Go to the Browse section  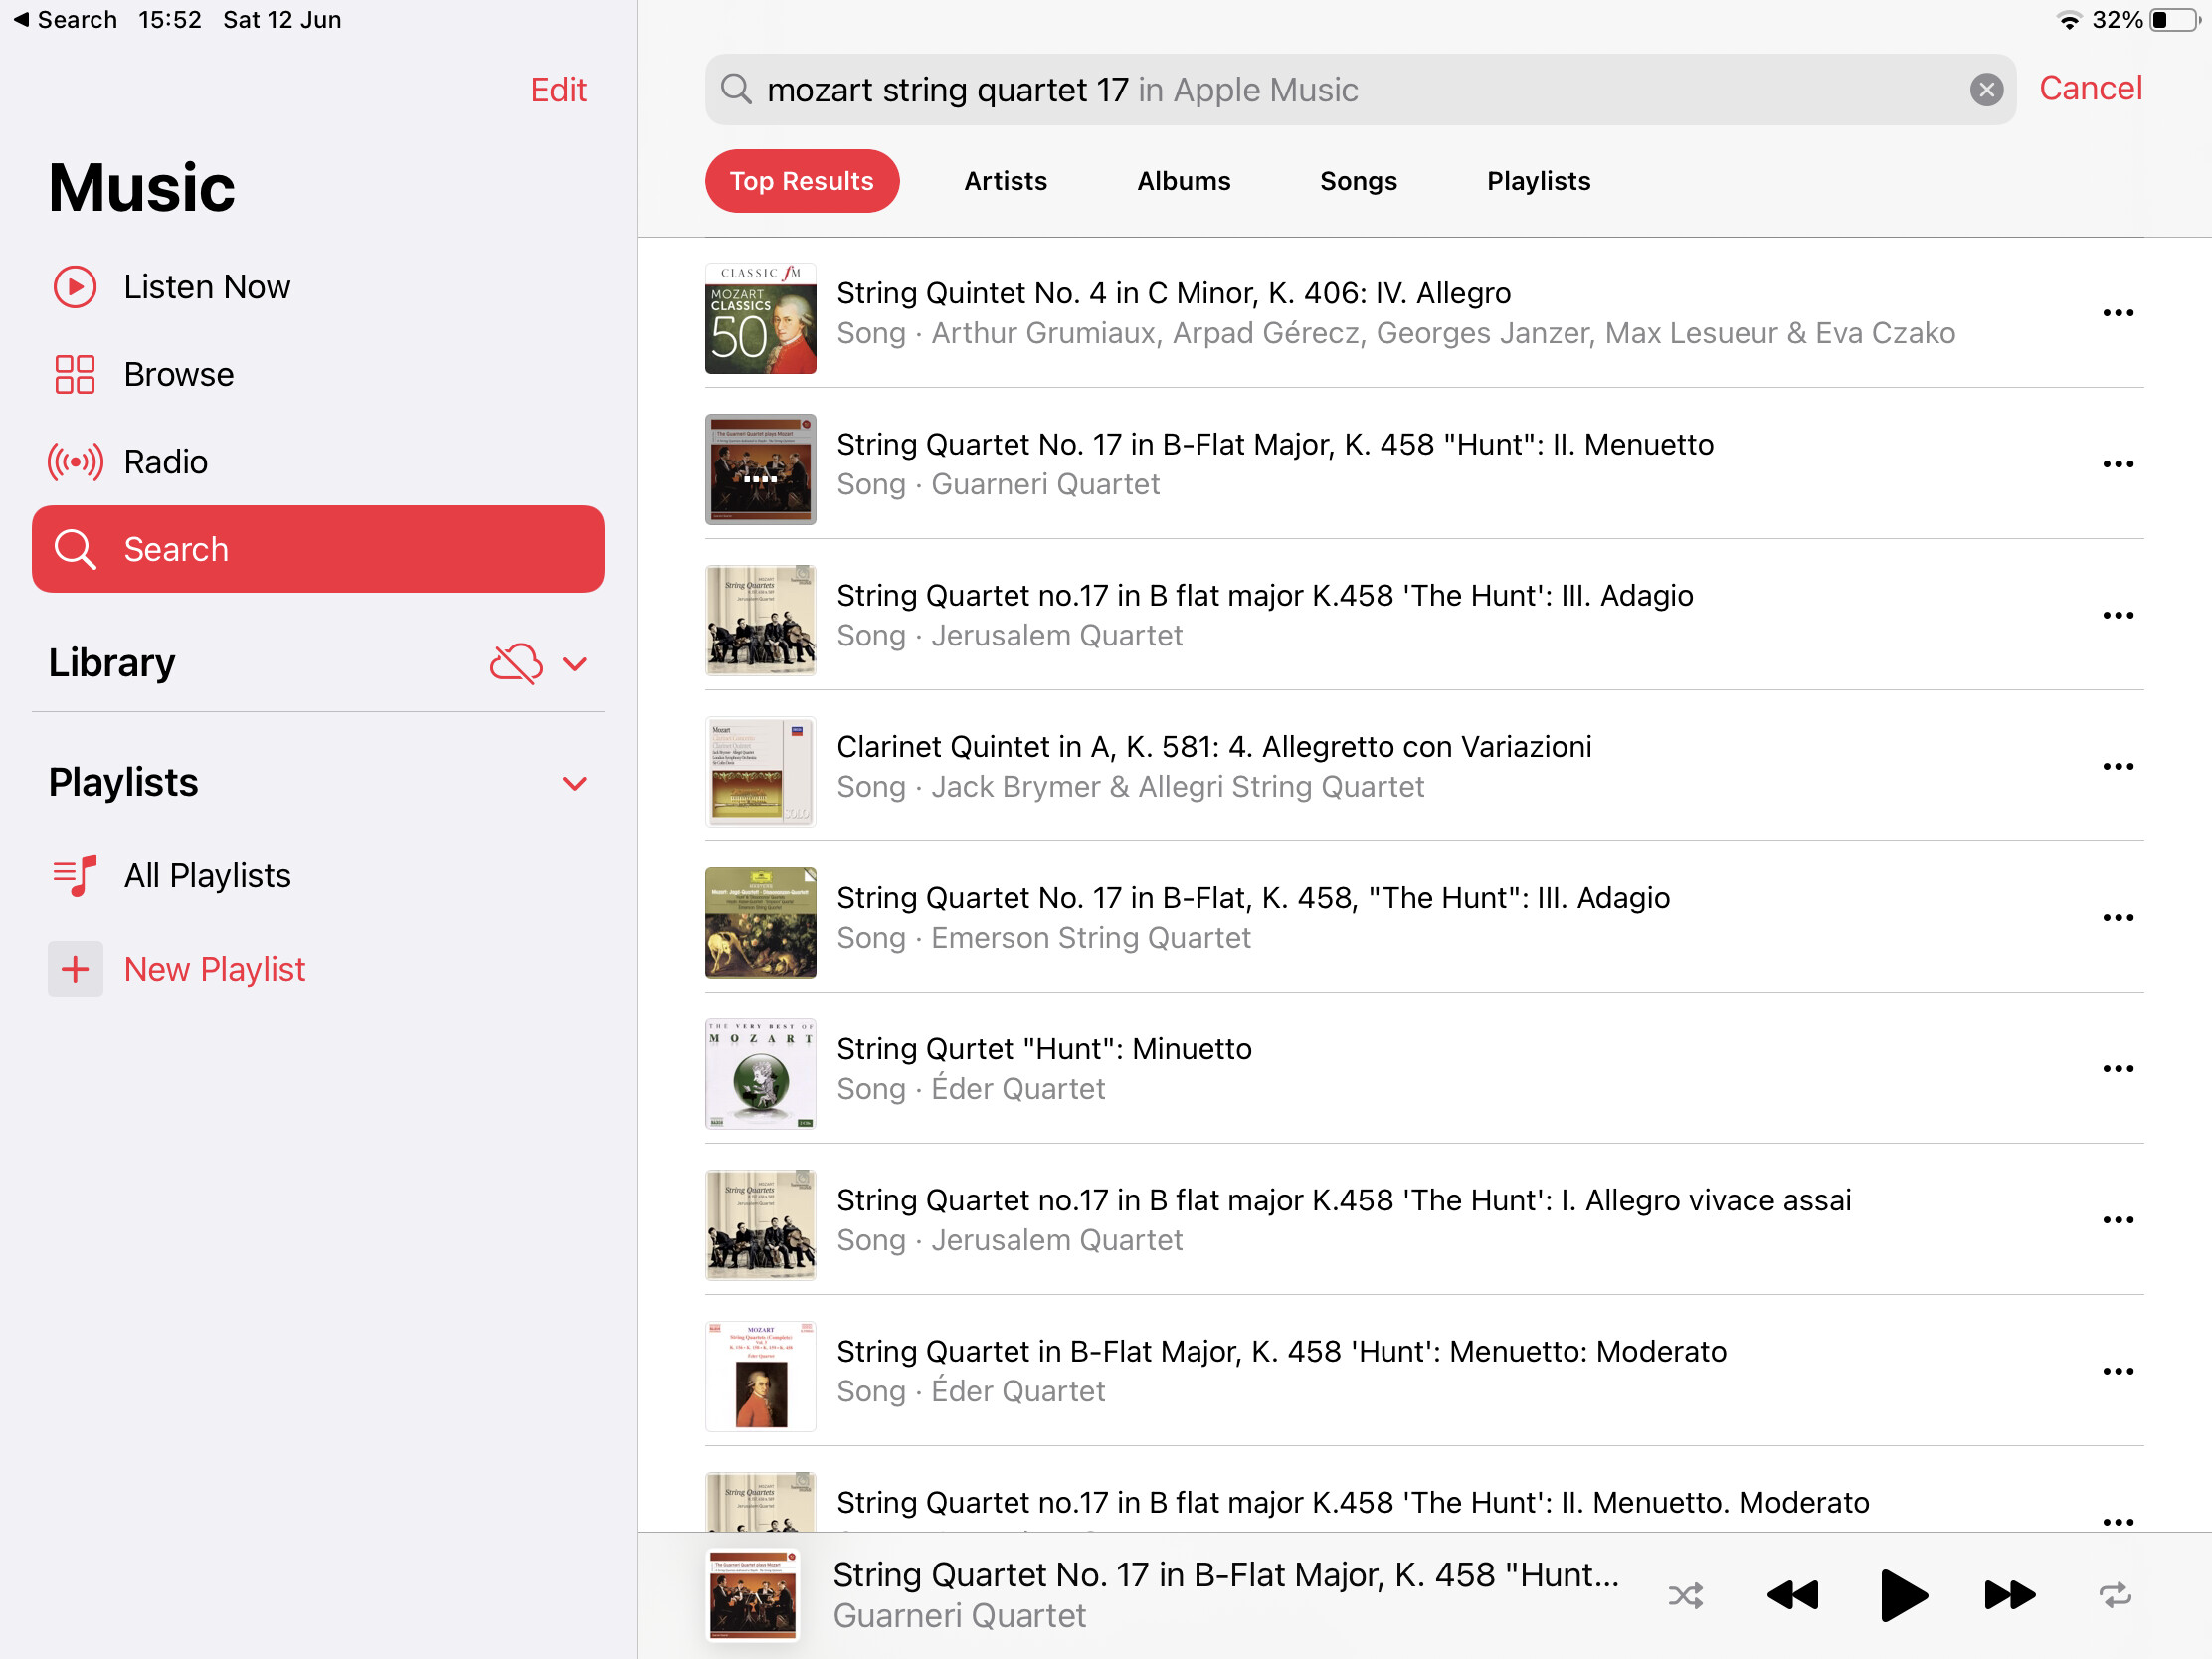coord(178,374)
